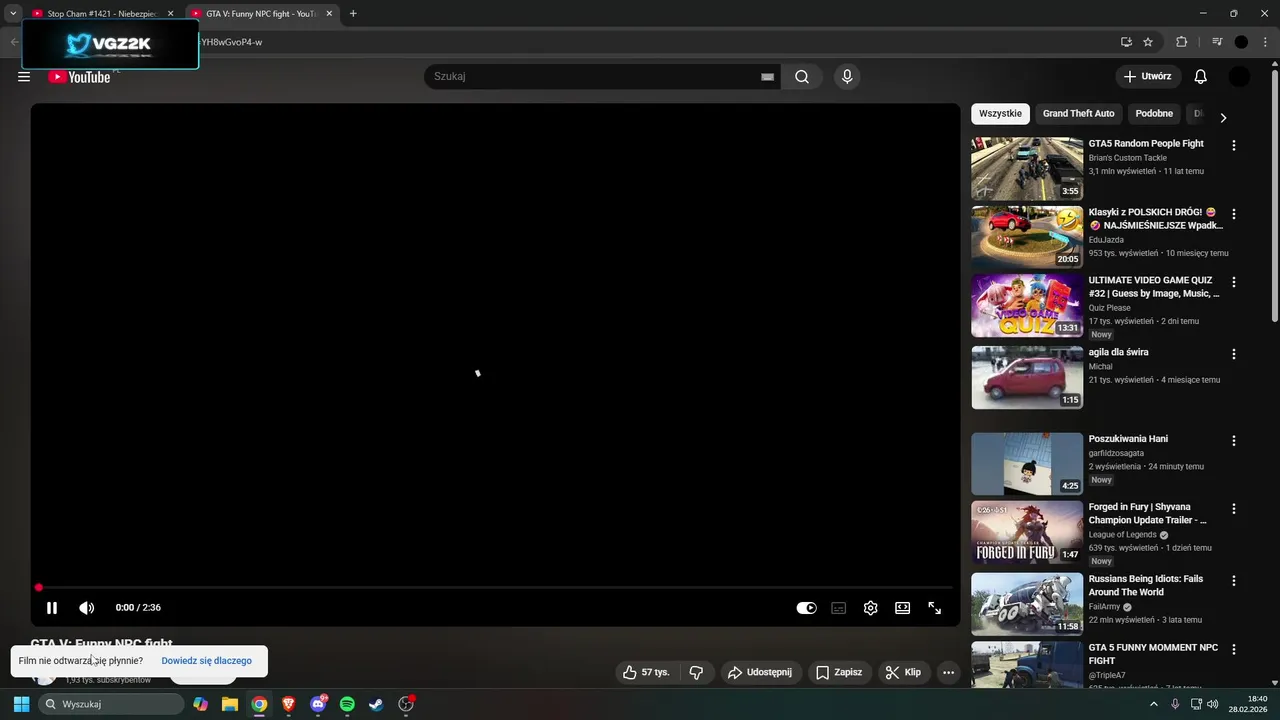The width and height of the screenshot is (1280, 720).
Task: Open options for Forged in Fury video
Action: 1233,509
